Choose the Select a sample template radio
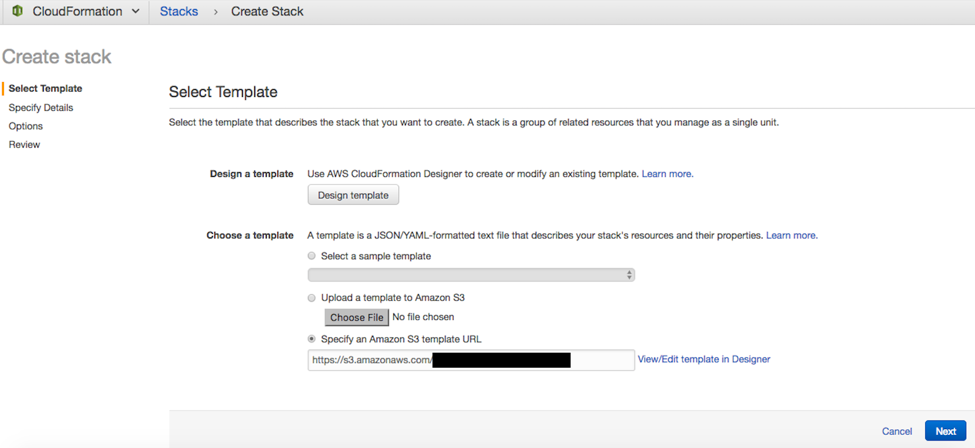The height and width of the screenshot is (448, 975). tap(312, 256)
